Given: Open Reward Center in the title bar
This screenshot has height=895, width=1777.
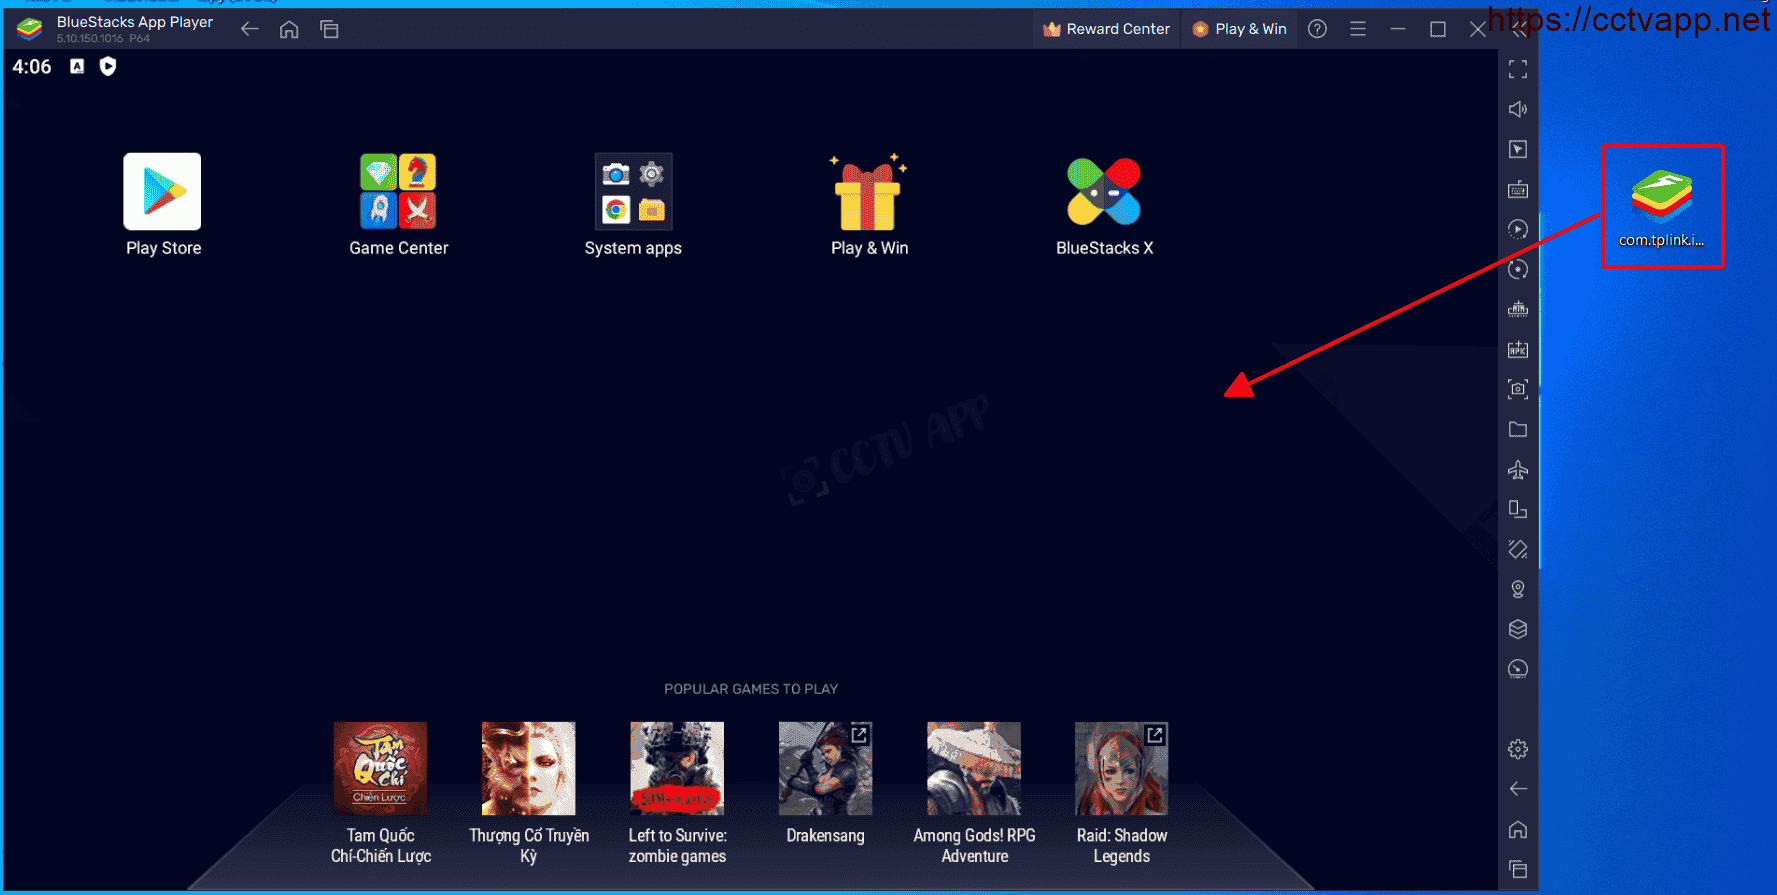Looking at the screenshot, I should tap(1106, 29).
